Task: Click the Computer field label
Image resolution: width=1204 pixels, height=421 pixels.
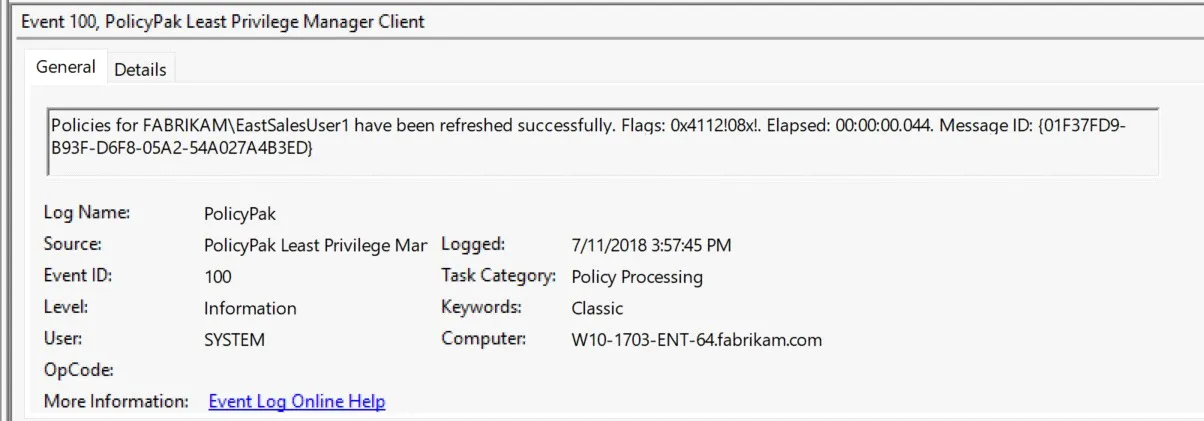Action: (x=484, y=338)
